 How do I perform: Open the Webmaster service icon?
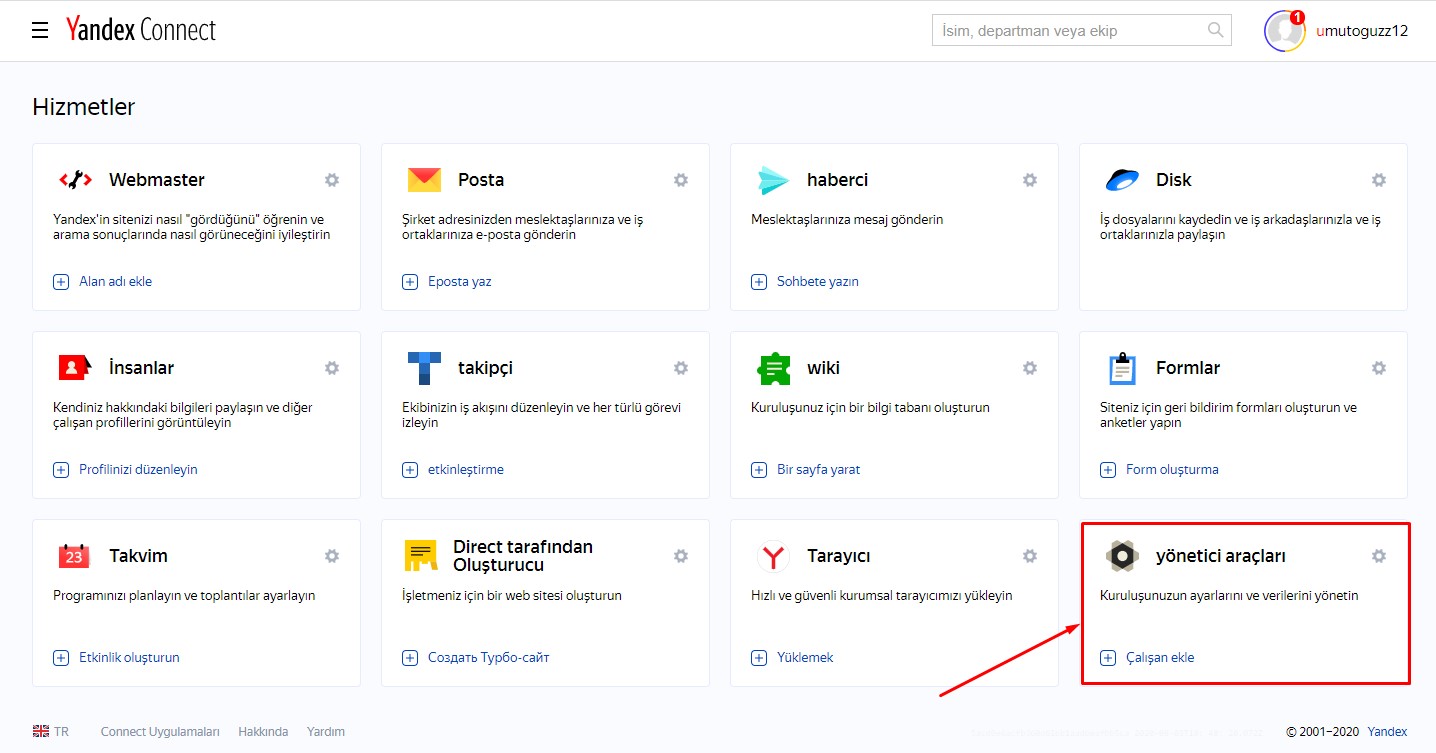coord(75,180)
